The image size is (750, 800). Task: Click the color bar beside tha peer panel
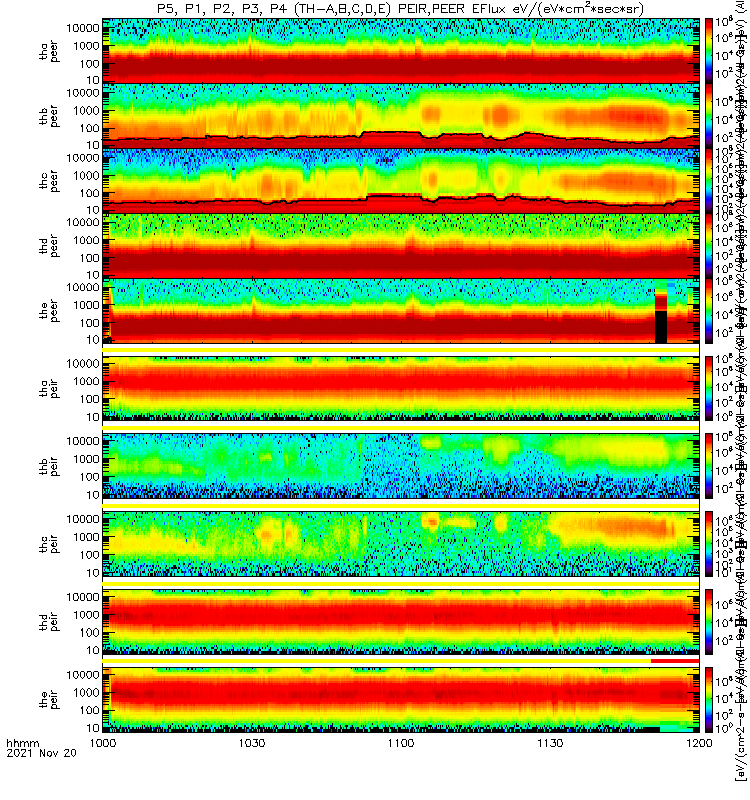pyautogui.click(x=709, y=50)
